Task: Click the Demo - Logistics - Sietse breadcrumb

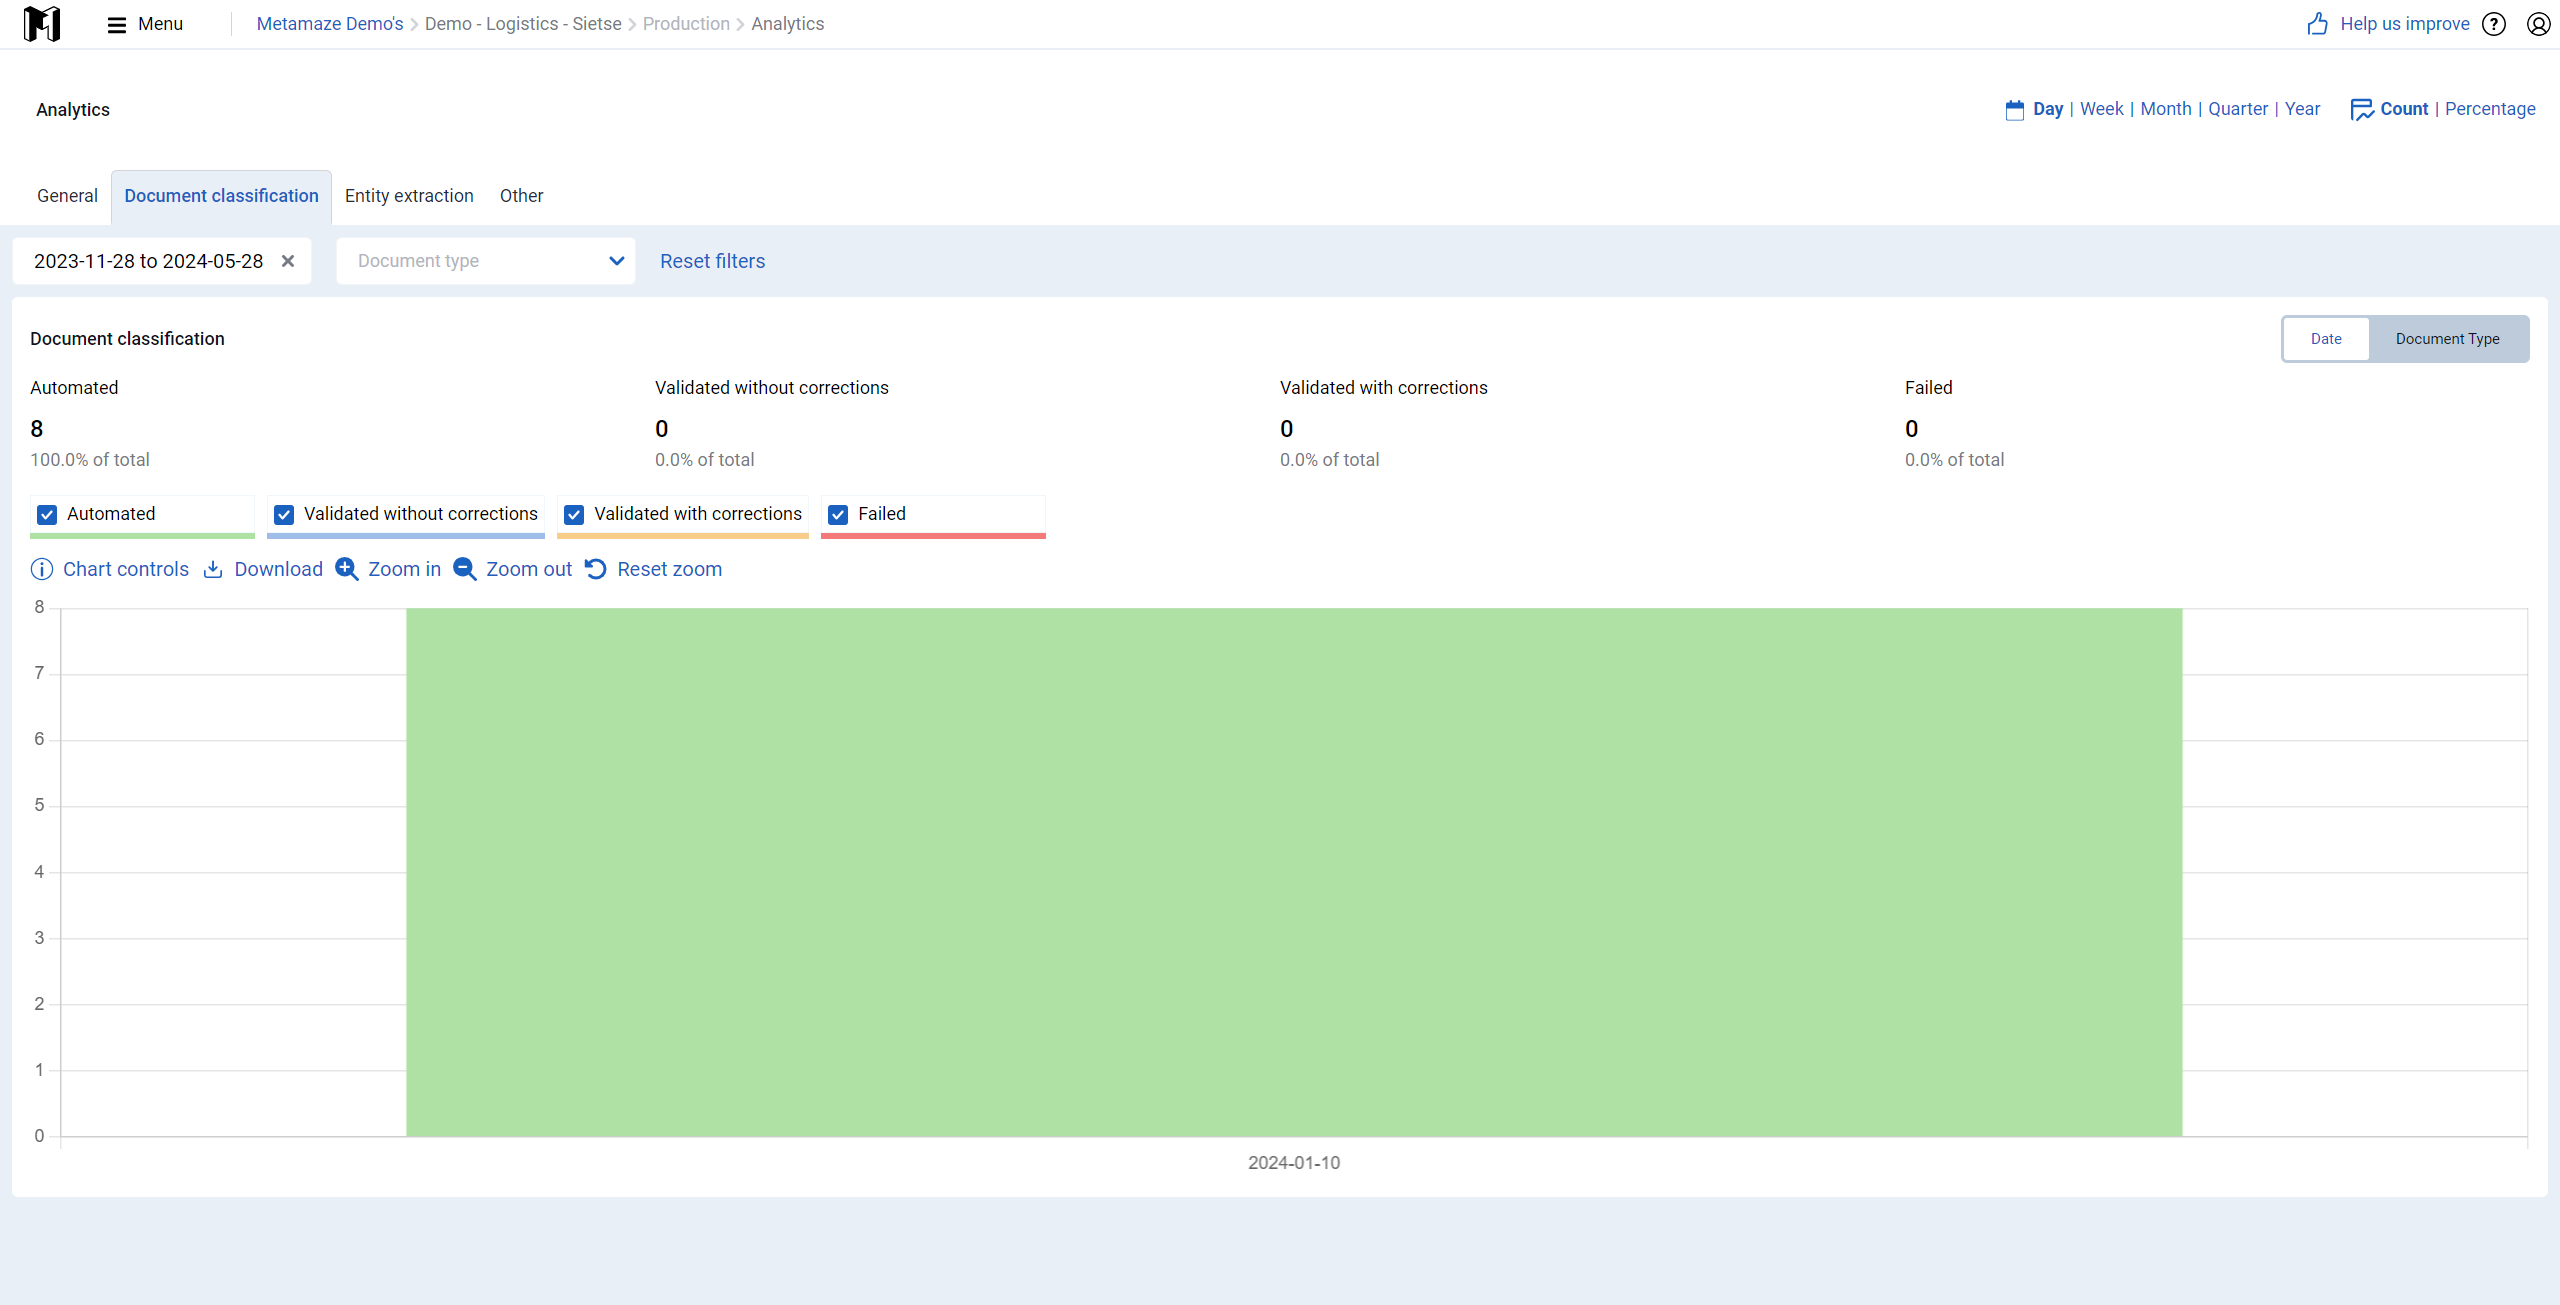Action: pos(523,24)
